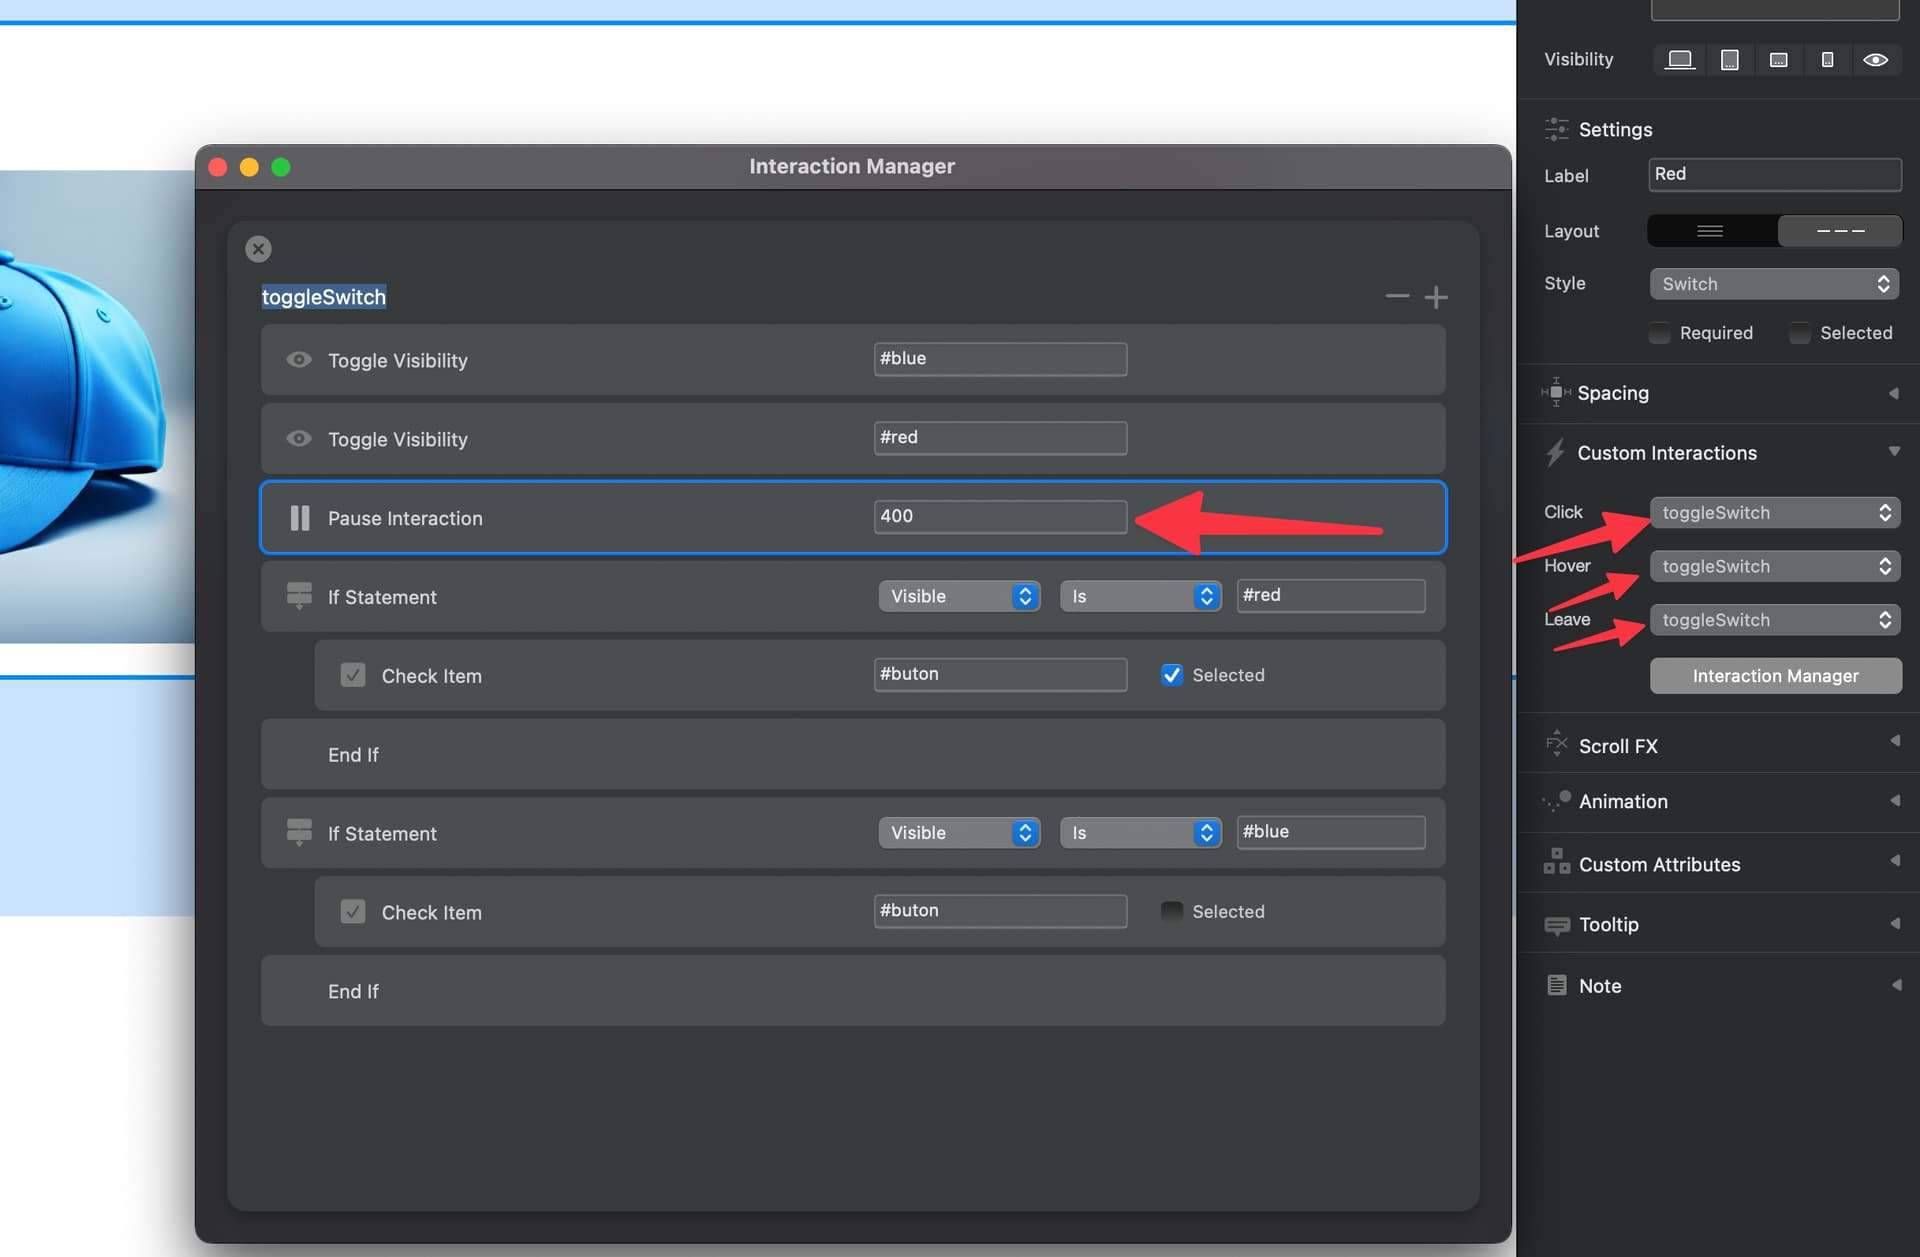
Task: Uncheck Selected in the first Check Item
Action: coord(1171,675)
